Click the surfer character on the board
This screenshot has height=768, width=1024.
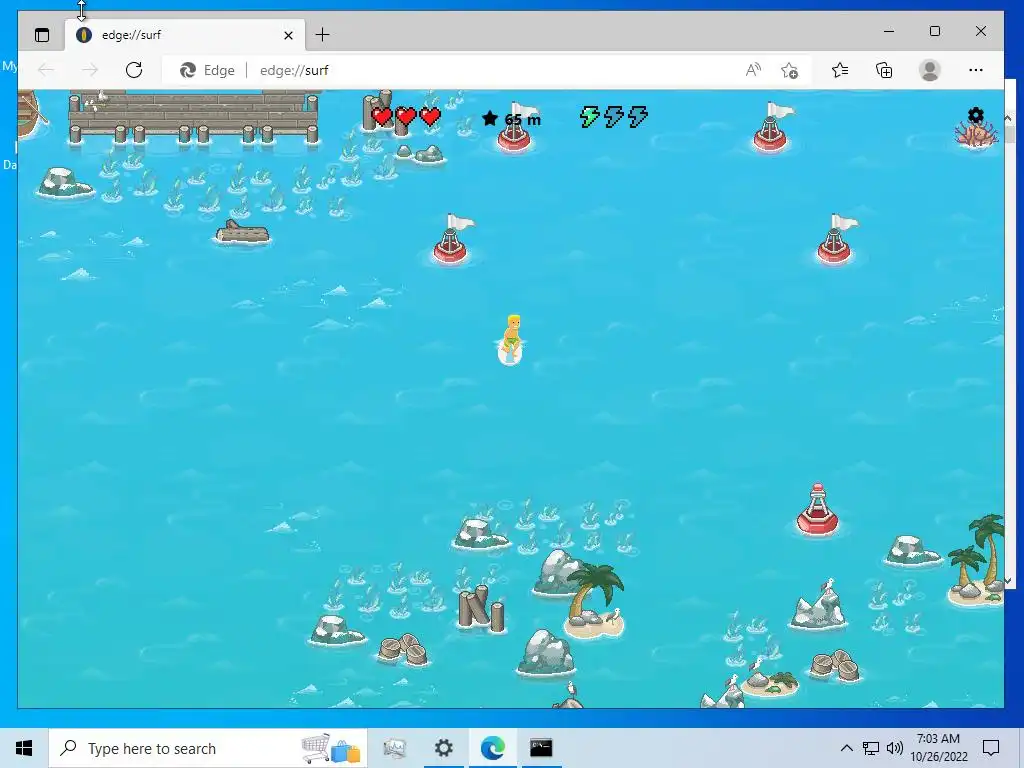pyautogui.click(x=511, y=340)
